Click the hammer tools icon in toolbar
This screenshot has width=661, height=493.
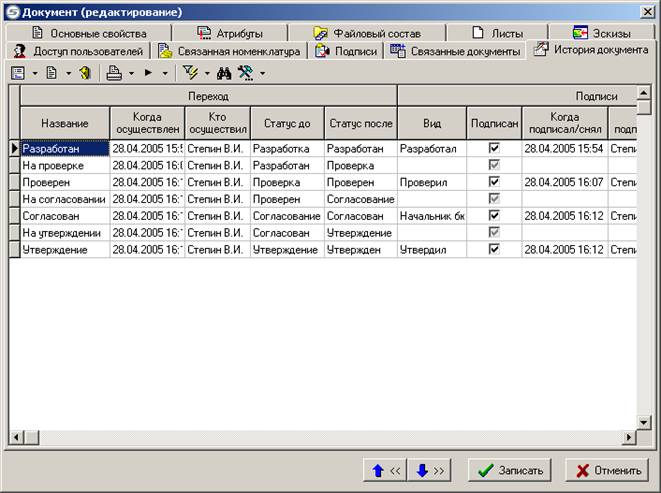point(245,73)
